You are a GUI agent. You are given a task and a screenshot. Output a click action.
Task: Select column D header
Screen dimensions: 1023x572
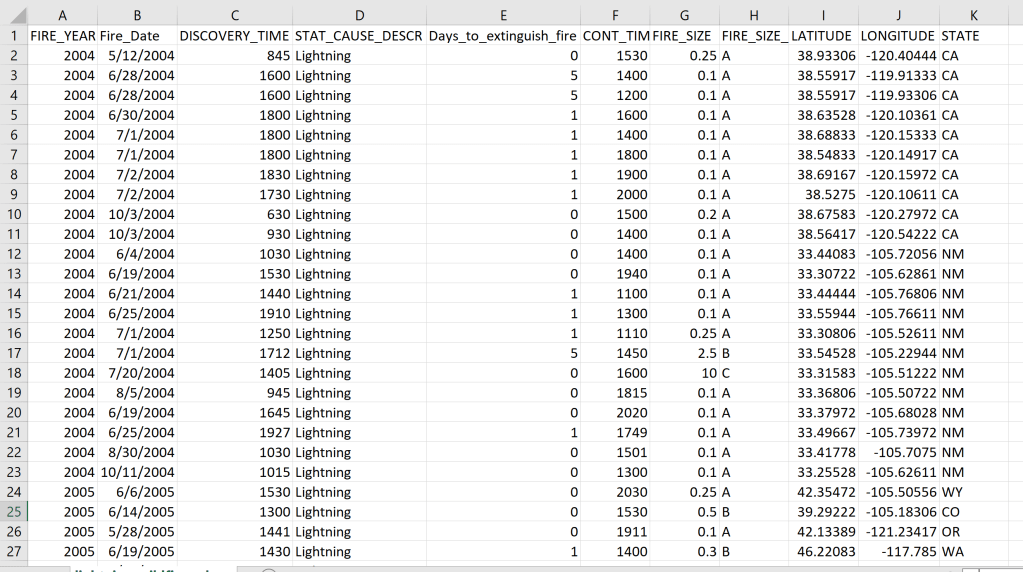359,15
